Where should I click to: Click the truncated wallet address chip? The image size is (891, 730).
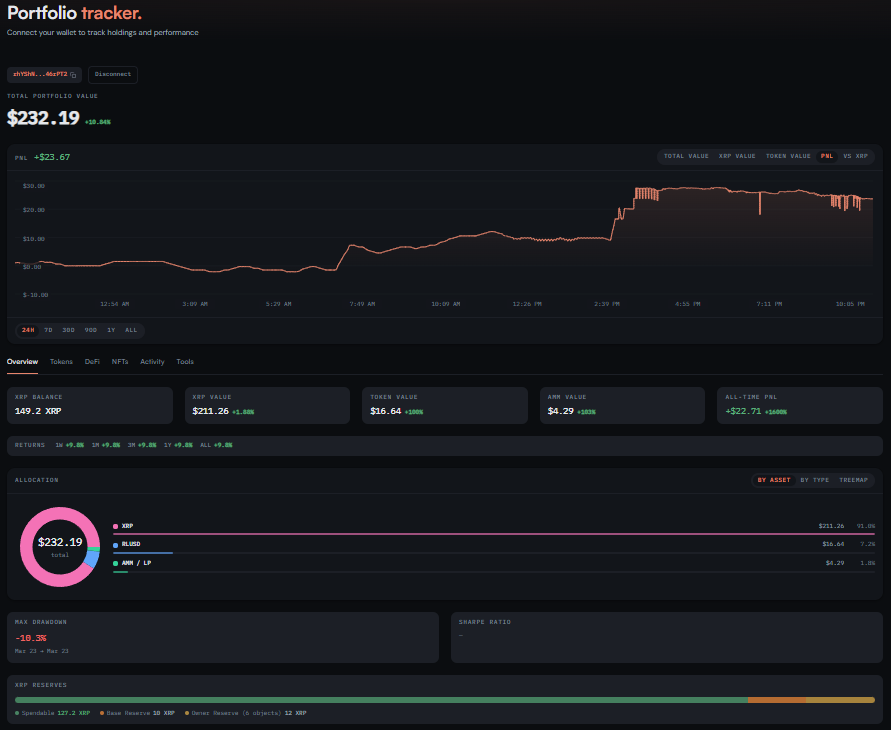[44, 74]
